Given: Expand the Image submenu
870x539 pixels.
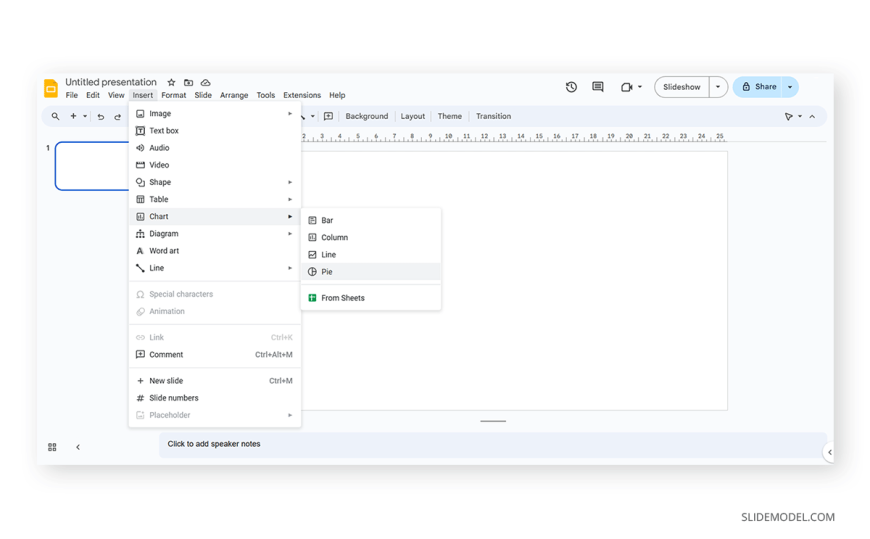Looking at the screenshot, I should click(214, 114).
